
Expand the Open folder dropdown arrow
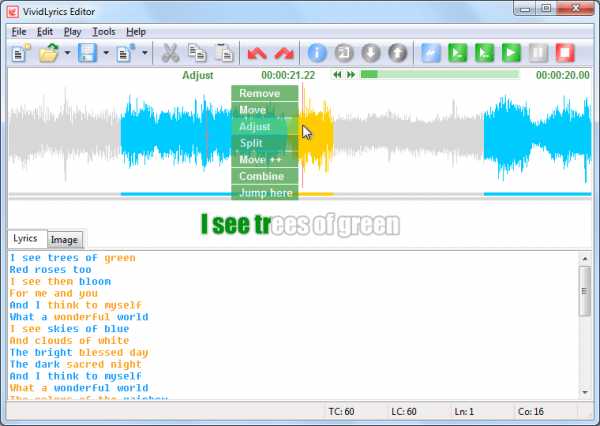click(67, 53)
